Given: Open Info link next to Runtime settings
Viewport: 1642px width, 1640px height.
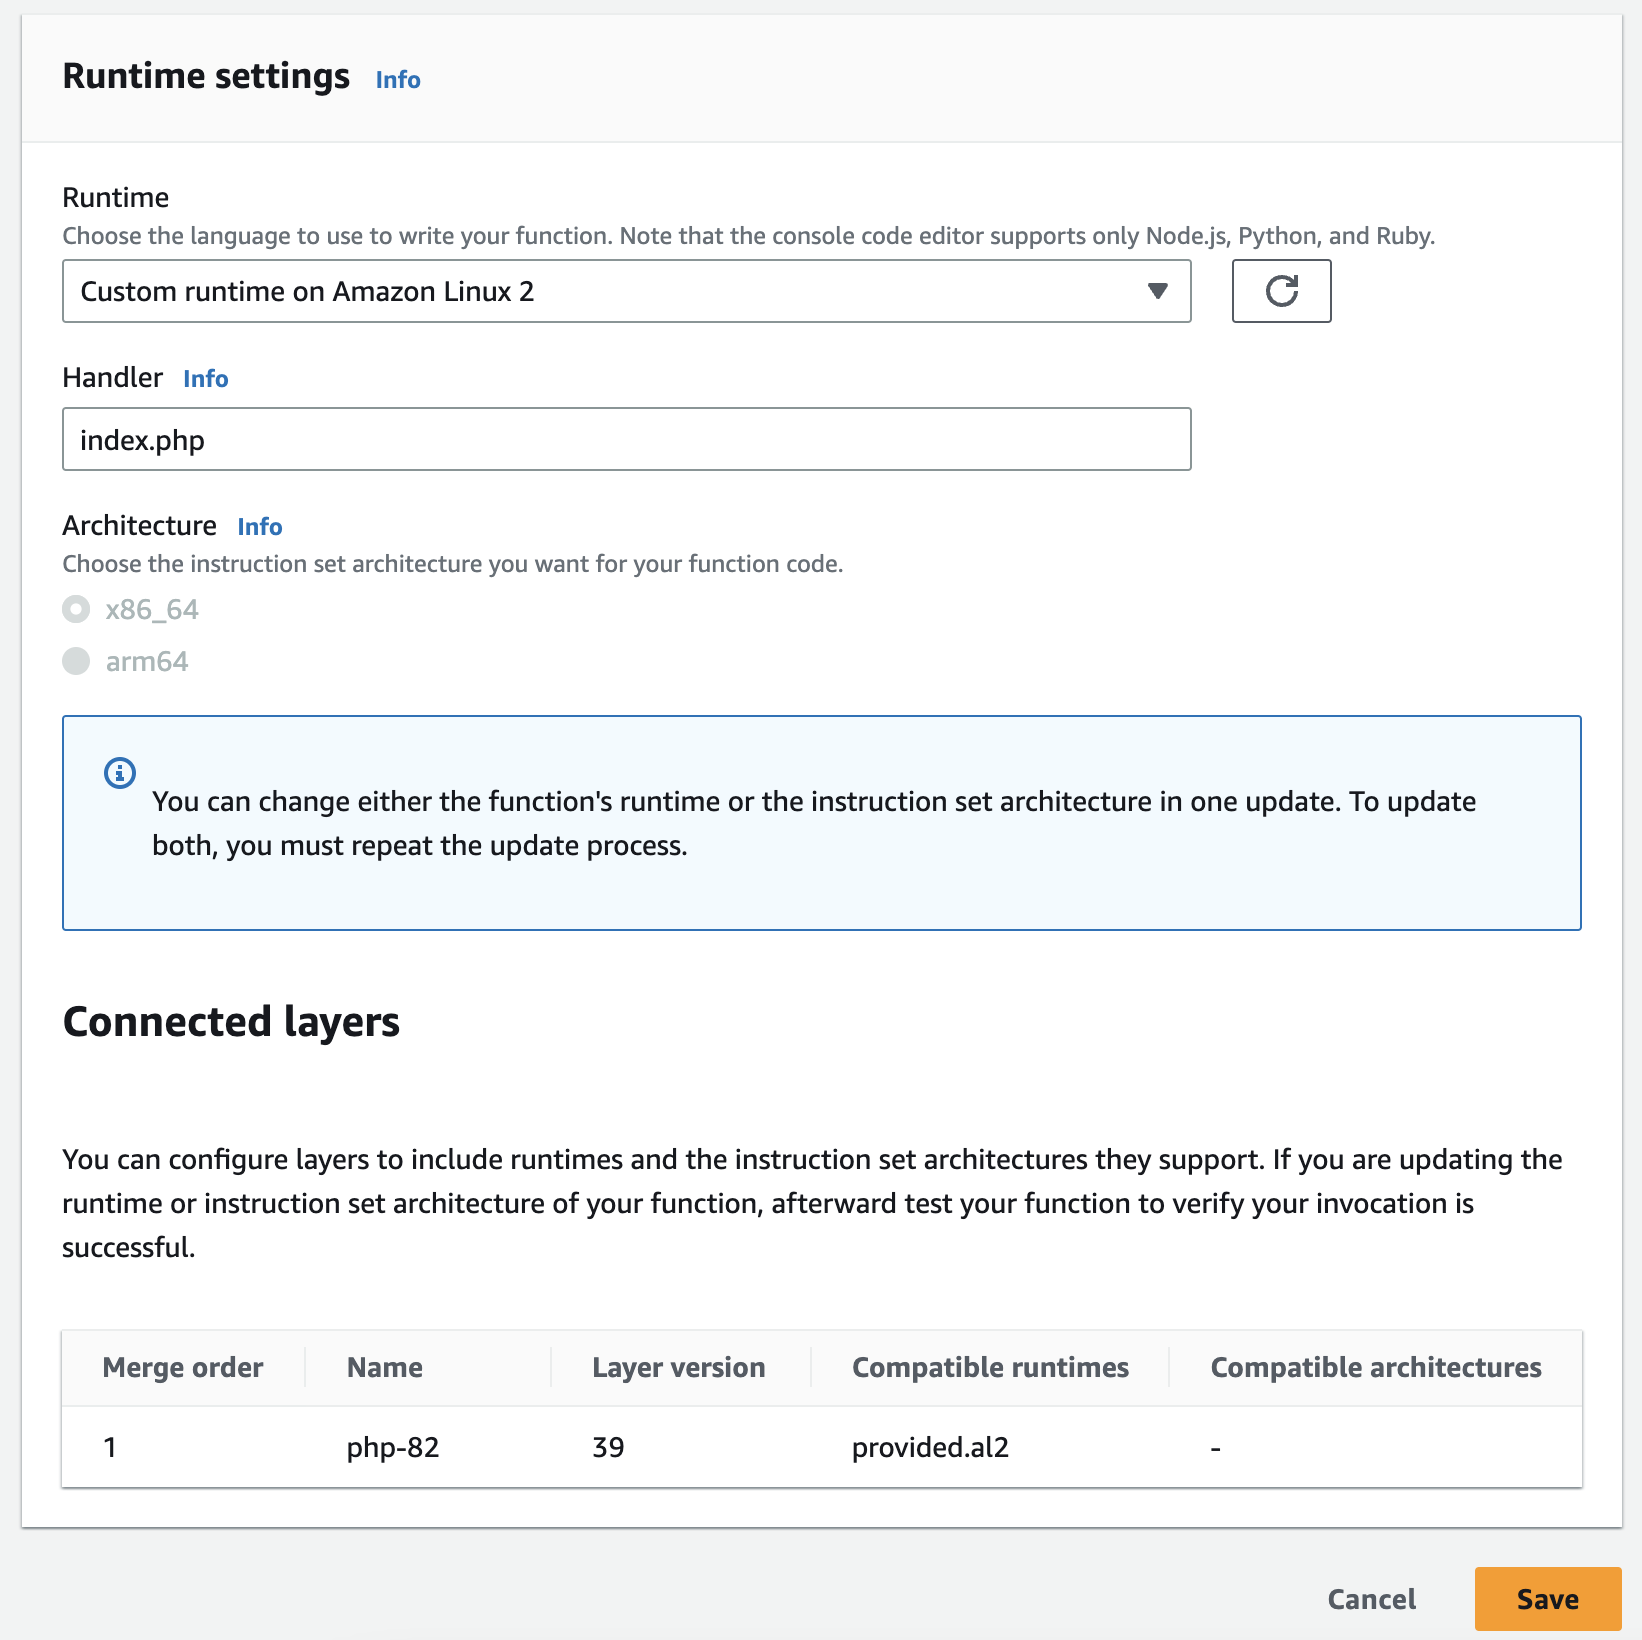Looking at the screenshot, I should click(x=398, y=80).
